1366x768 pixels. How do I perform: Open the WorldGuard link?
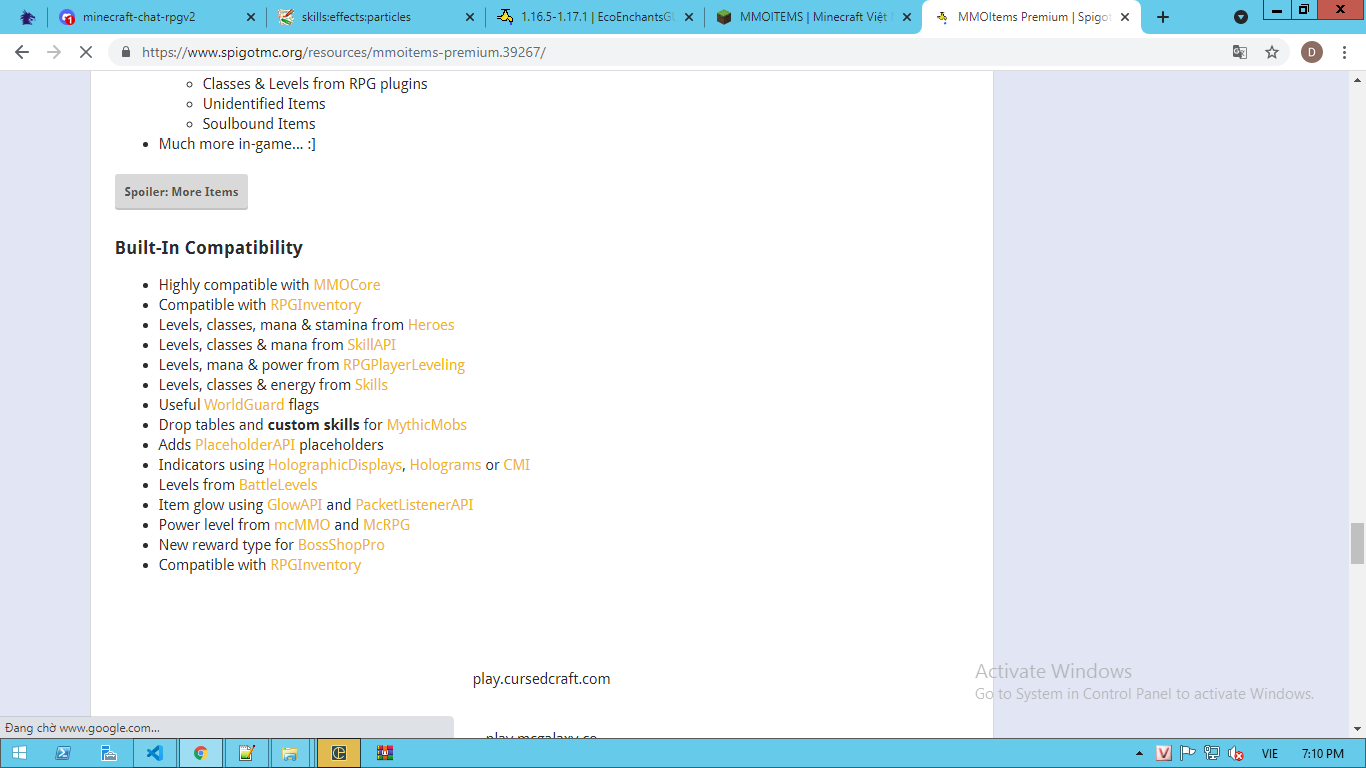tap(244, 405)
